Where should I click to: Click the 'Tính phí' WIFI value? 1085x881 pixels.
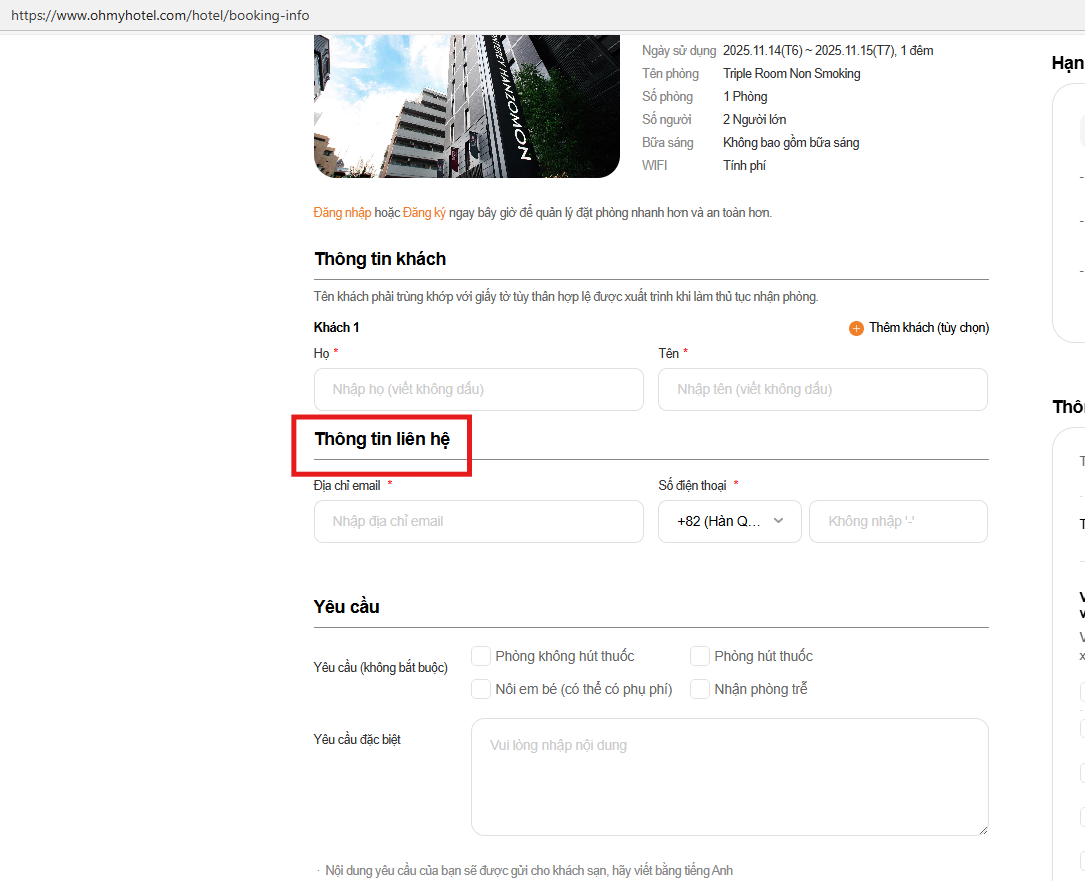coord(745,165)
